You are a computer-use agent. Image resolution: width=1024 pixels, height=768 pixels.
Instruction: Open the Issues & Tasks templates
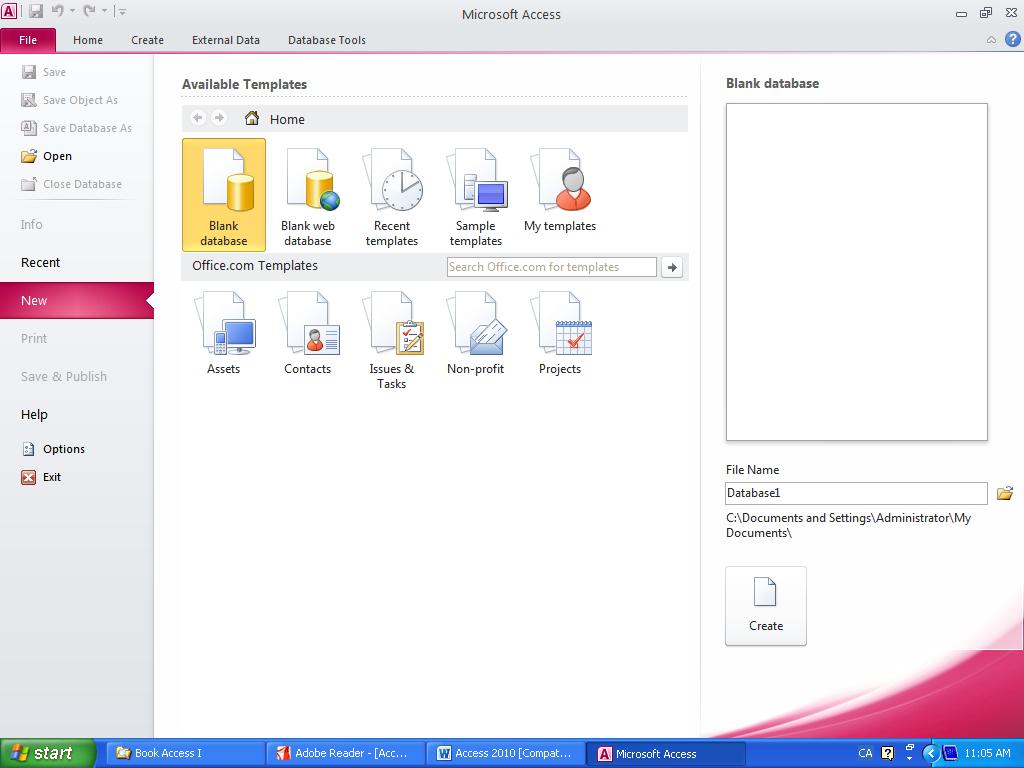[x=392, y=339]
